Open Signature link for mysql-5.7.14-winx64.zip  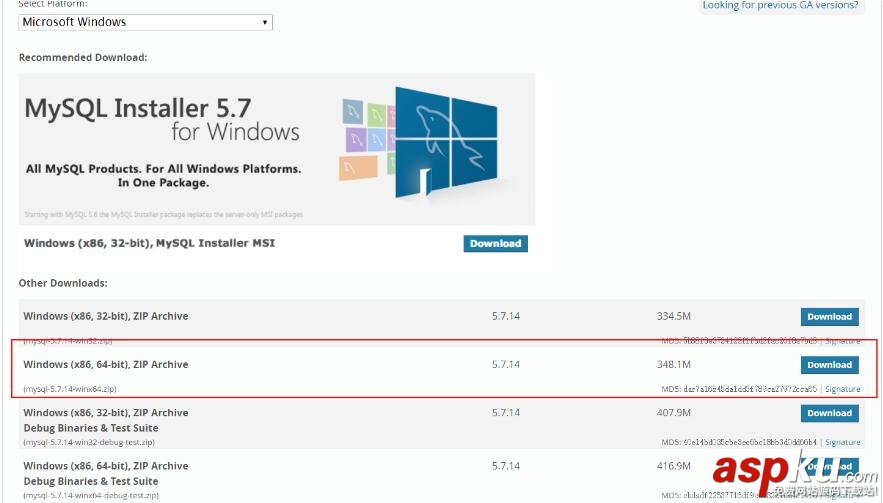[842, 389]
